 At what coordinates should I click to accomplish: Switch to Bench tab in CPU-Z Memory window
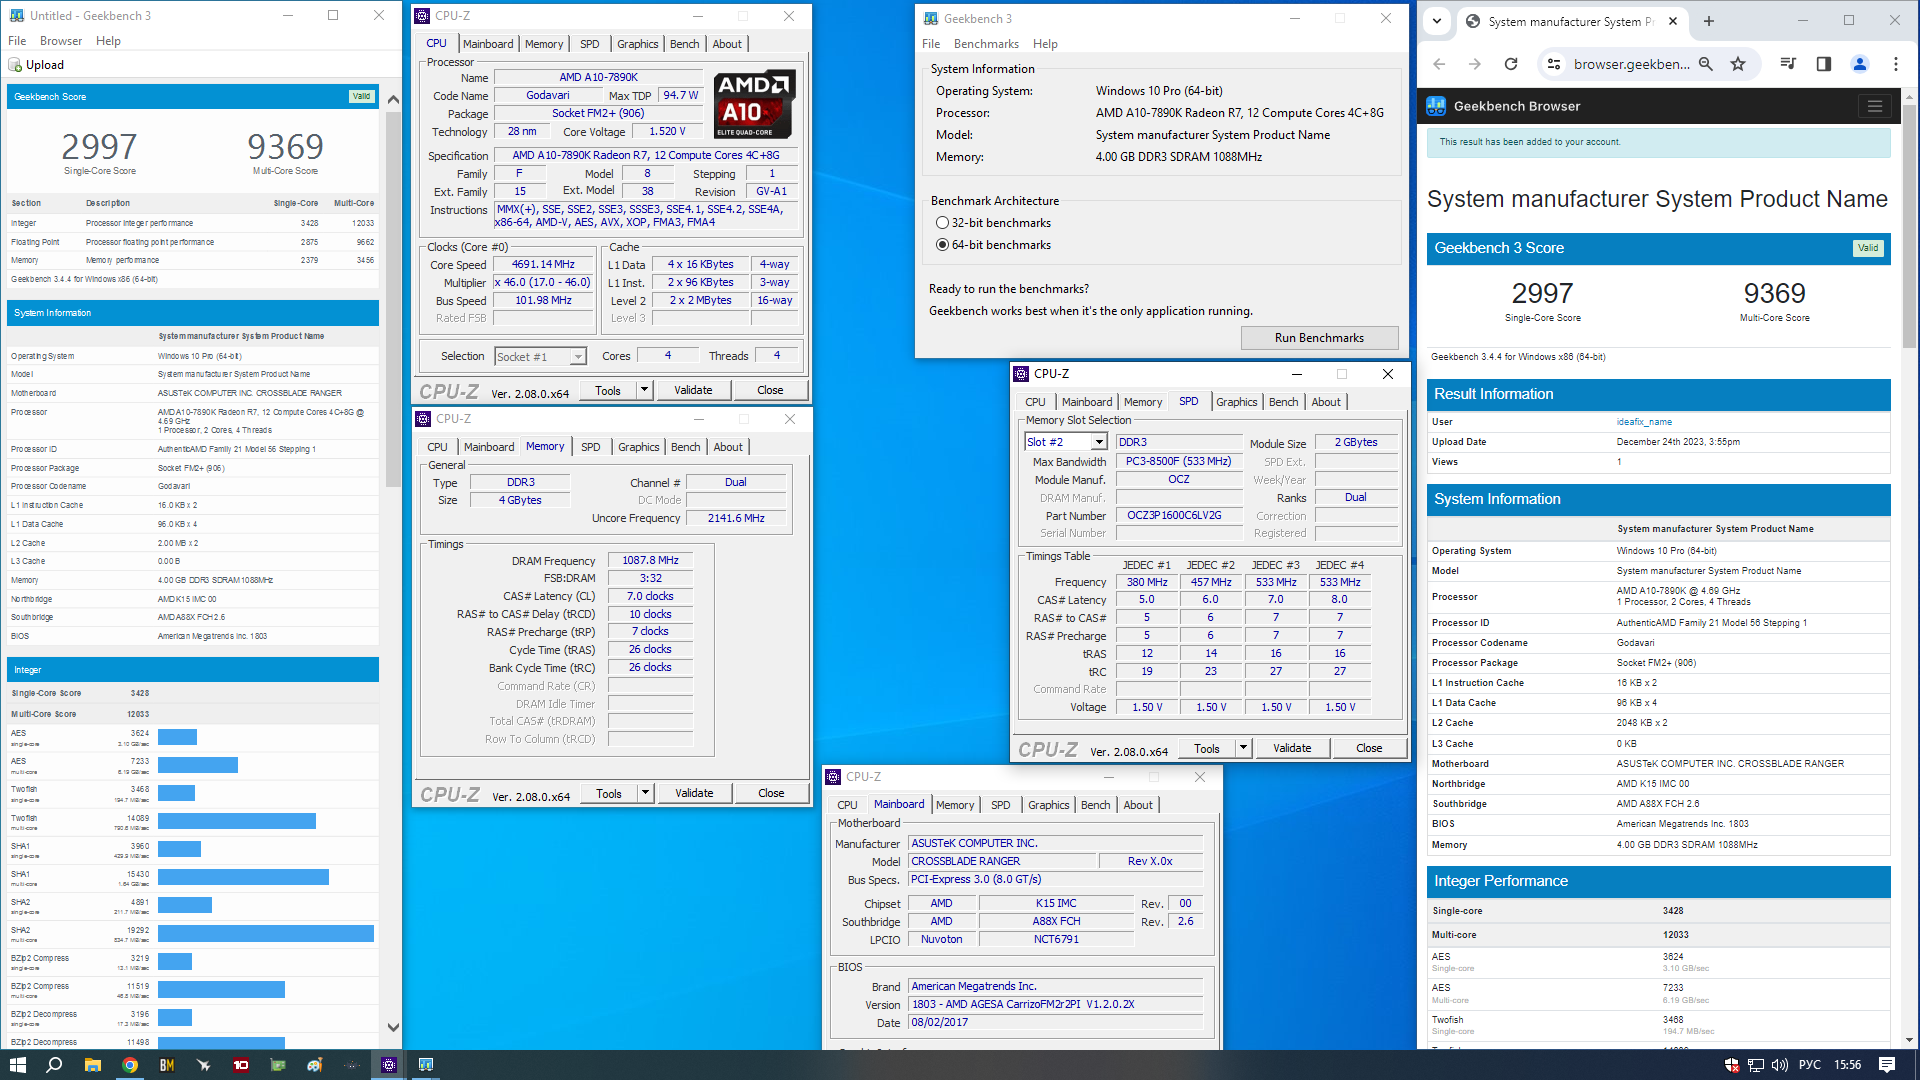686,447
